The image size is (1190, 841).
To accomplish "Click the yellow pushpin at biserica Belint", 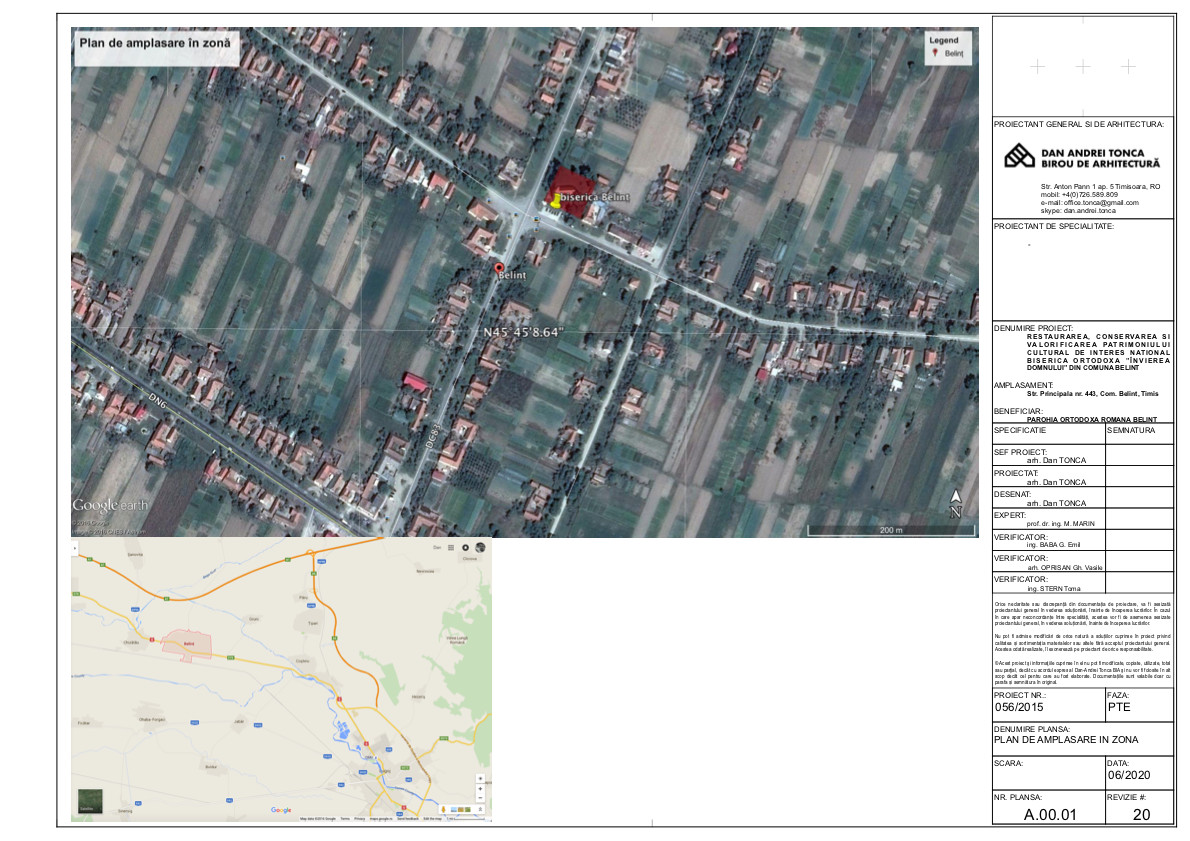I will point(555,200).
